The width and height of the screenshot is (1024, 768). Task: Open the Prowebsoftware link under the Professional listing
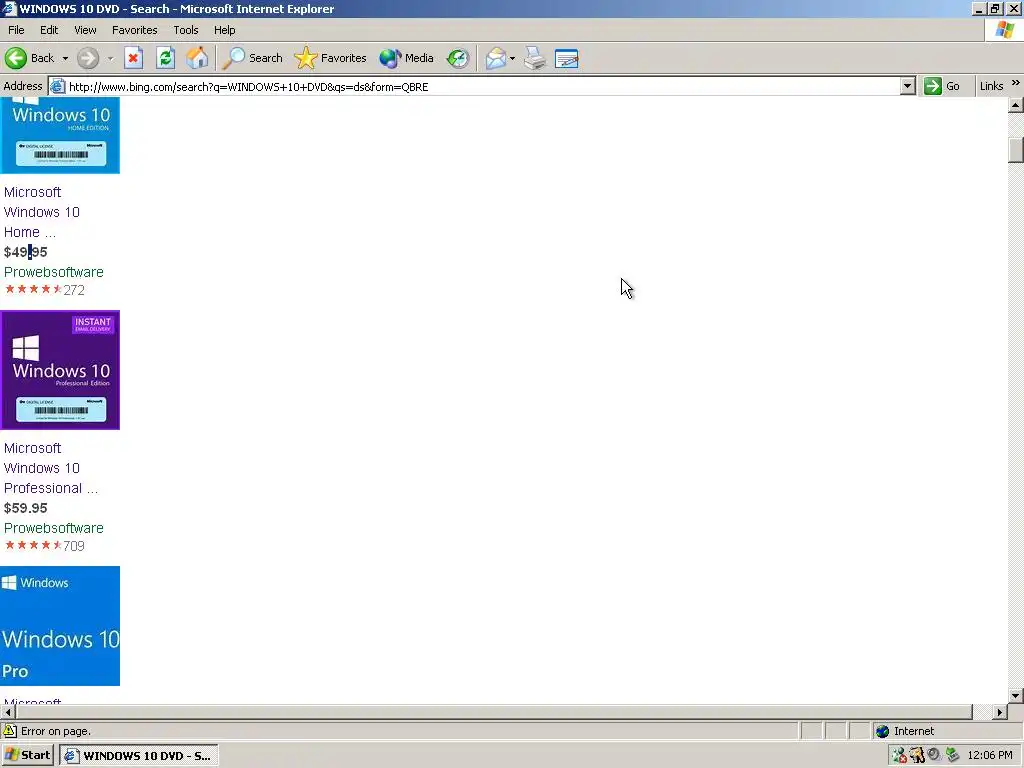click(x=54, y=528)
